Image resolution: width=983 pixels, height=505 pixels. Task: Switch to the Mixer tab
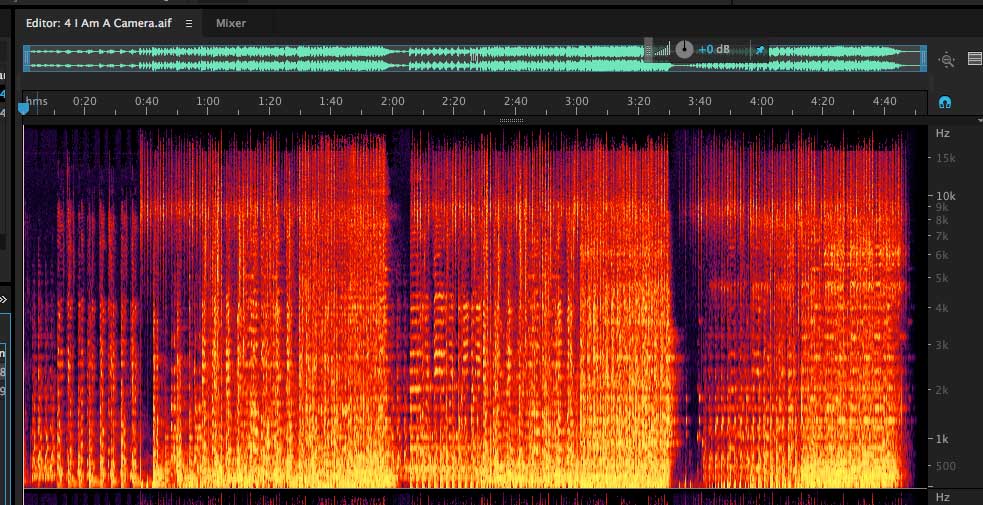[231, 23]
